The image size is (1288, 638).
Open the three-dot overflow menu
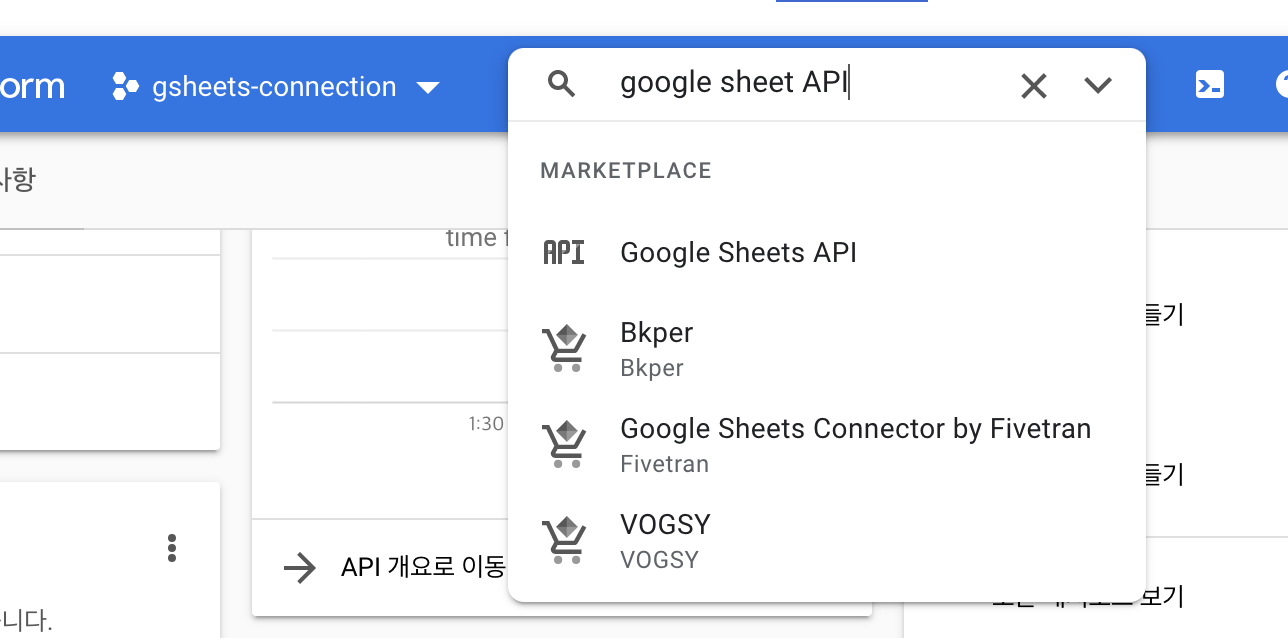pos(172,548)
